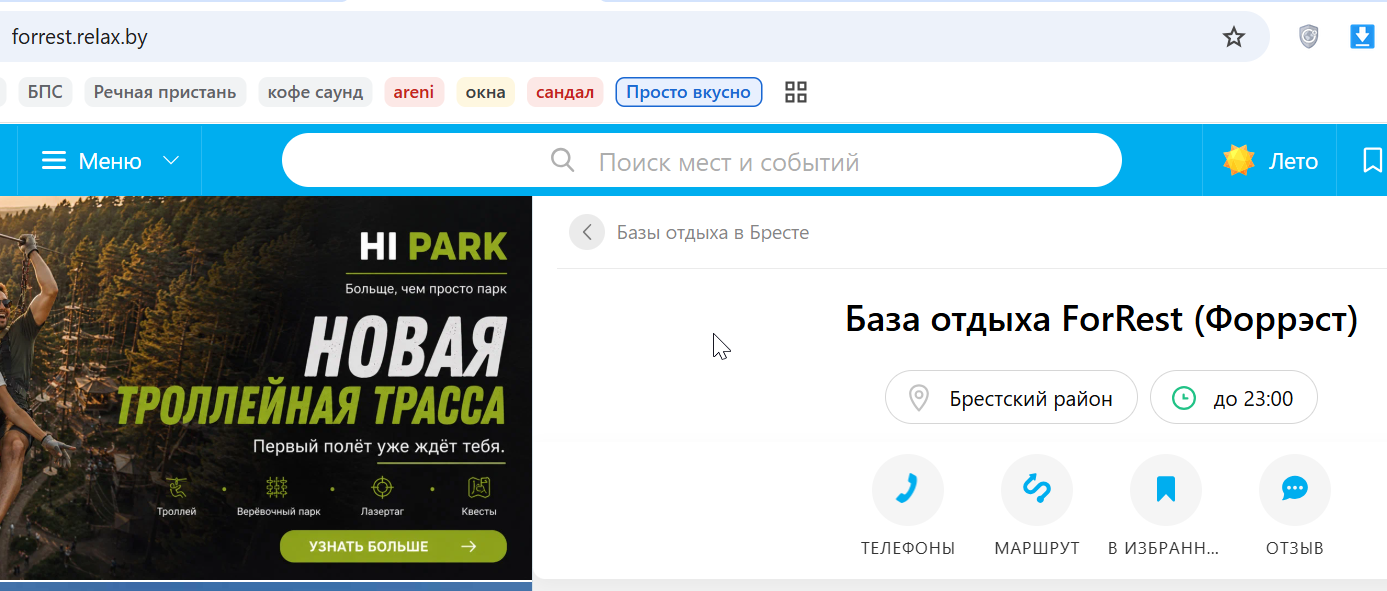Click the HI PARK logo on banner
Image resolution: width=1387 pixels, height=591 pixels.
pos(433,246)
